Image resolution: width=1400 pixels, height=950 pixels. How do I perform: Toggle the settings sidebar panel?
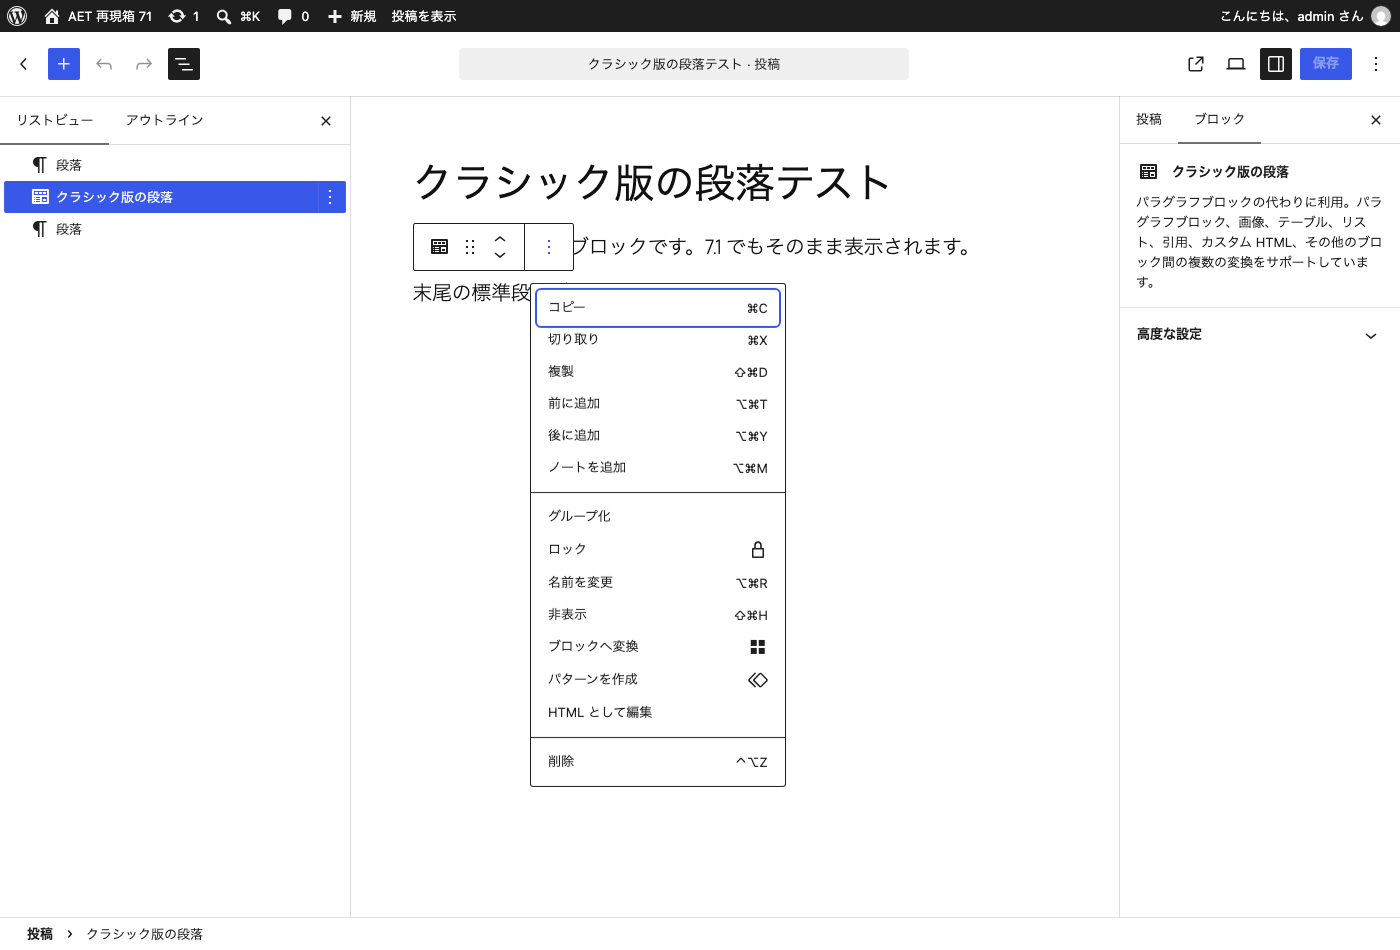click(x=1276, y=64)
